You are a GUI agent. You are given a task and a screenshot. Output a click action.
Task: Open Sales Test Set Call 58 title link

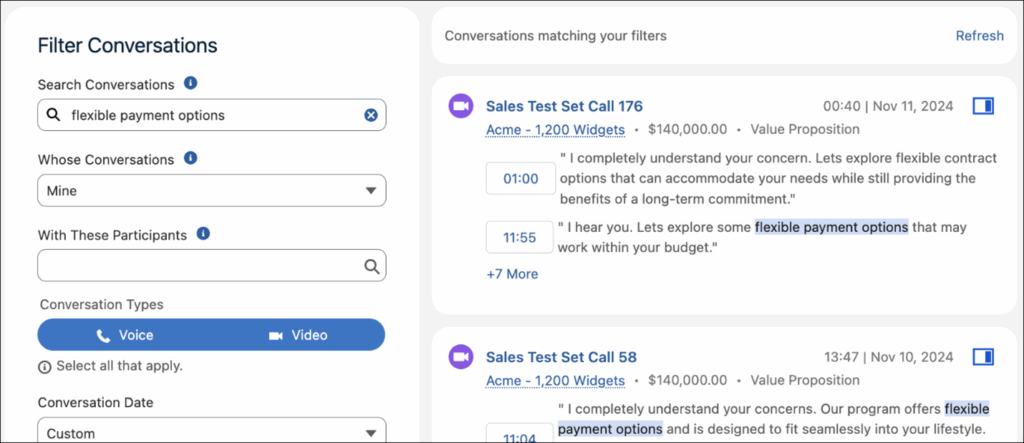coord(560,357)
